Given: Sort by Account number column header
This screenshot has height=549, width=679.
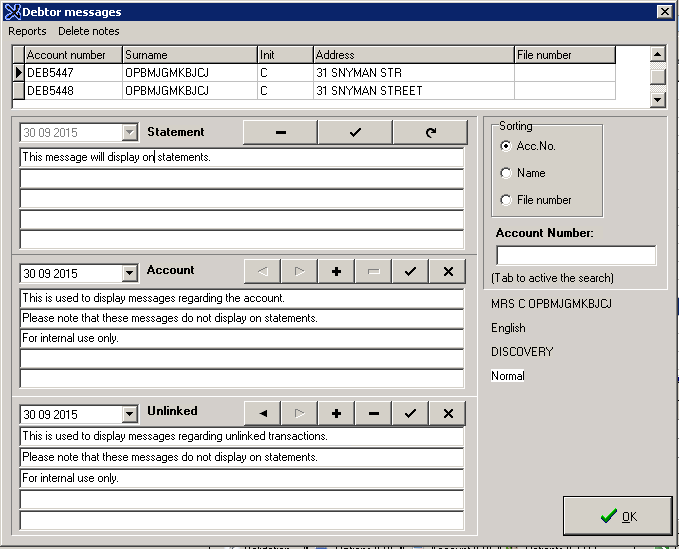Looking at the screenshot, I should point(73,55).
